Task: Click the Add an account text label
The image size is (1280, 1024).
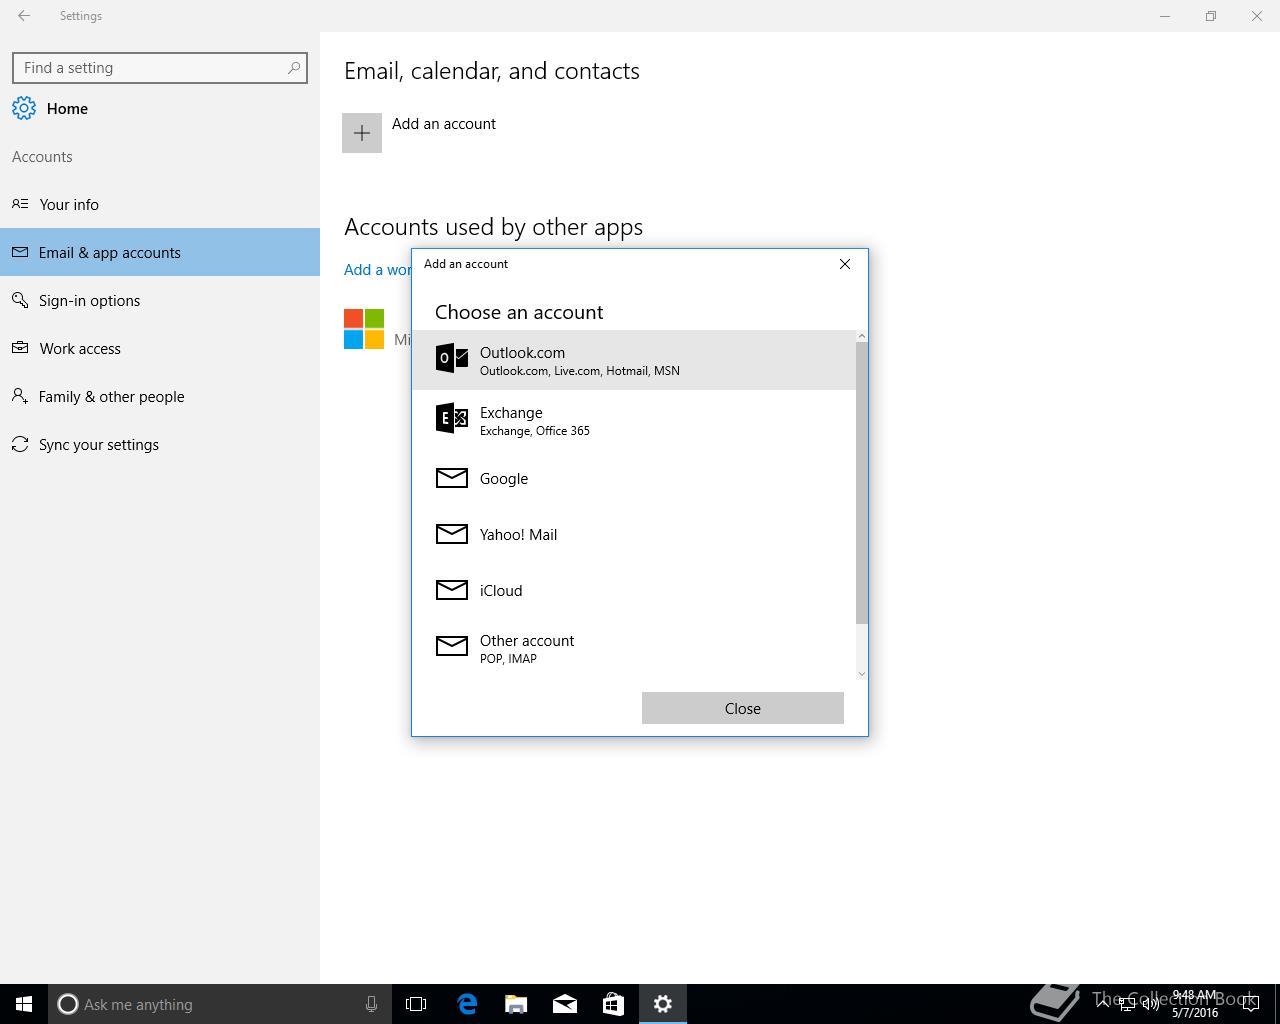Action: pos(444,124)
